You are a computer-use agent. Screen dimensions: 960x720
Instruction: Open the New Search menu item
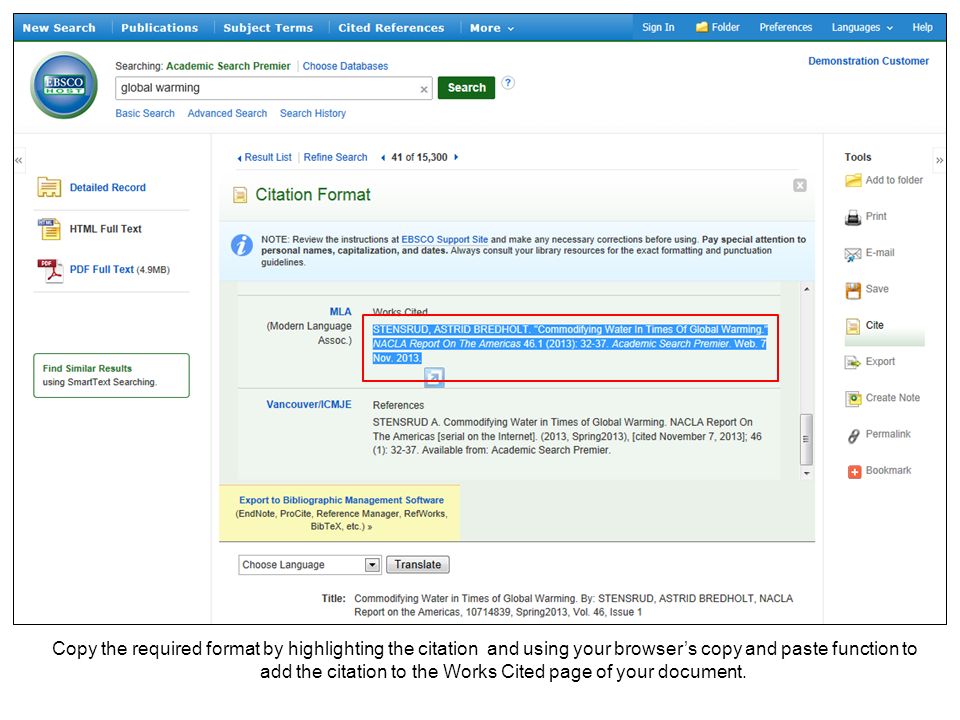point(59,28)
